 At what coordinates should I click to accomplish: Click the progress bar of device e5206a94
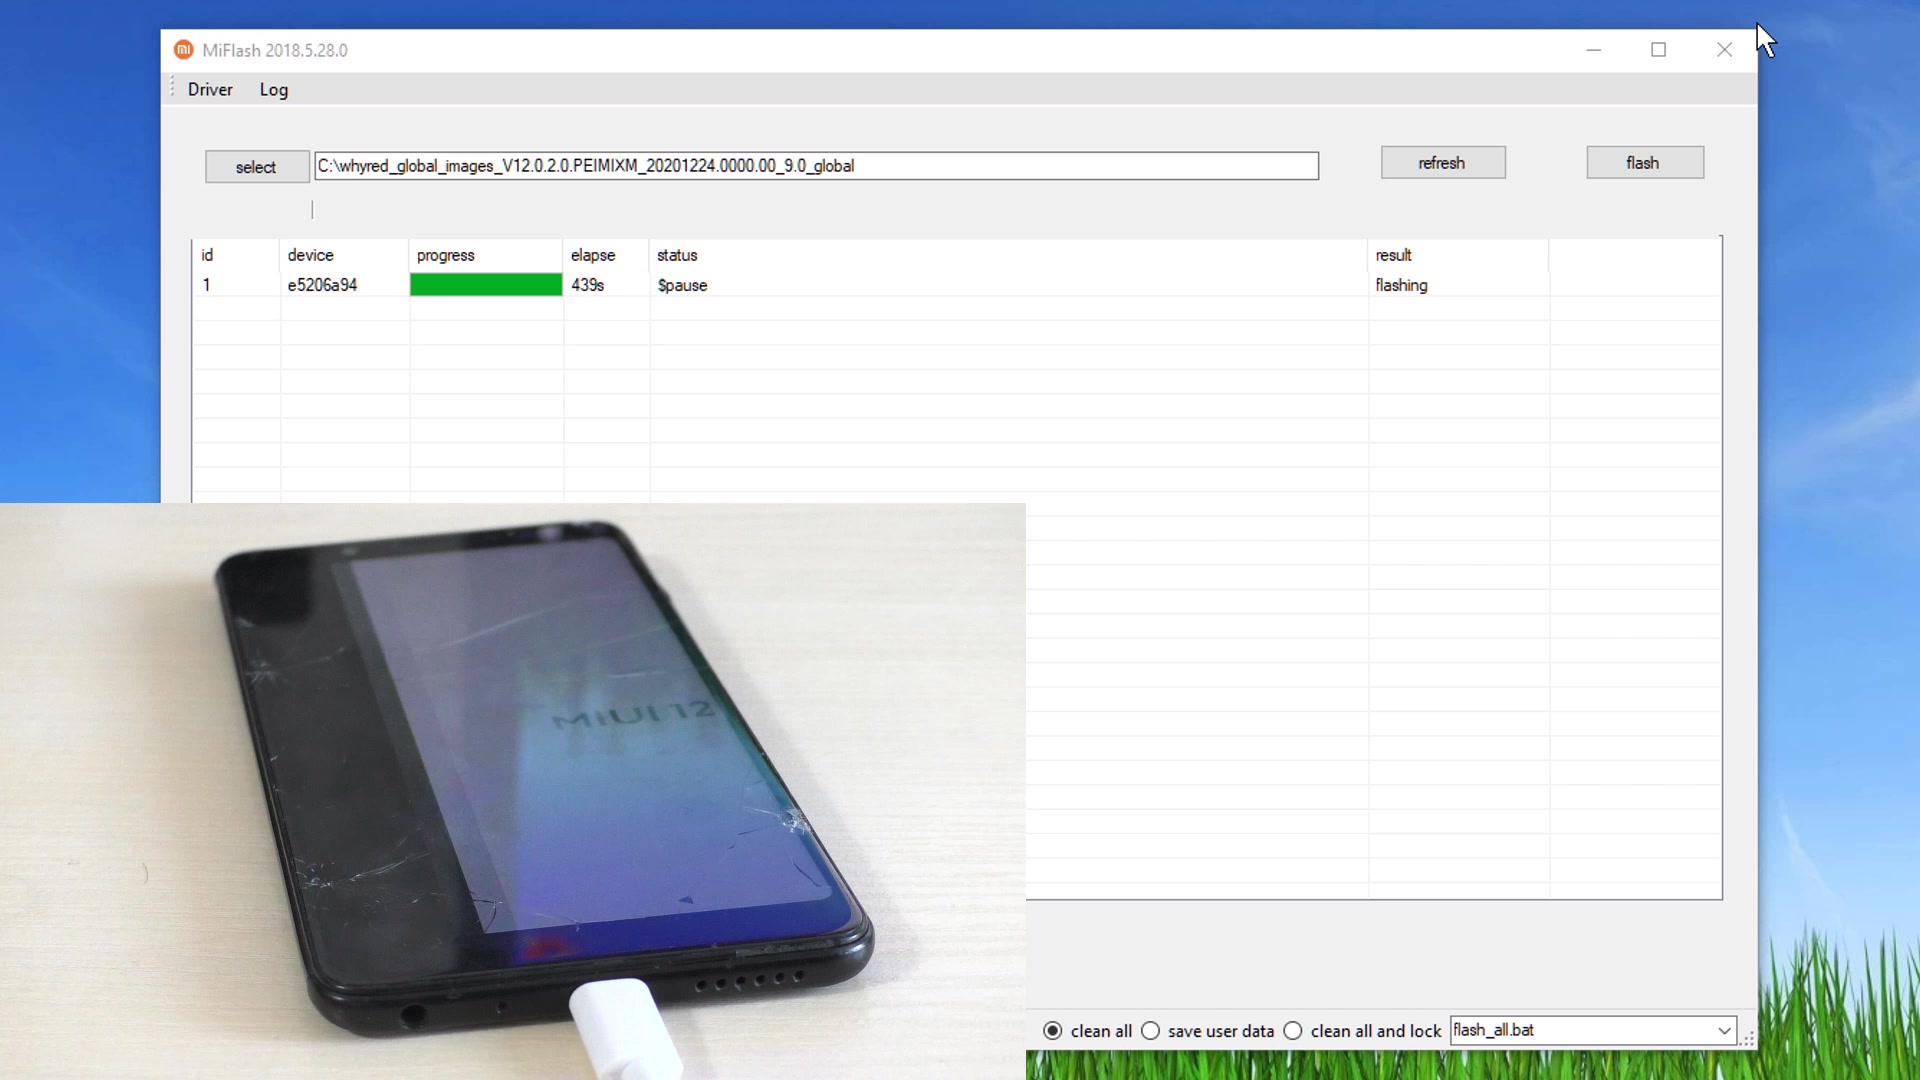485,285
